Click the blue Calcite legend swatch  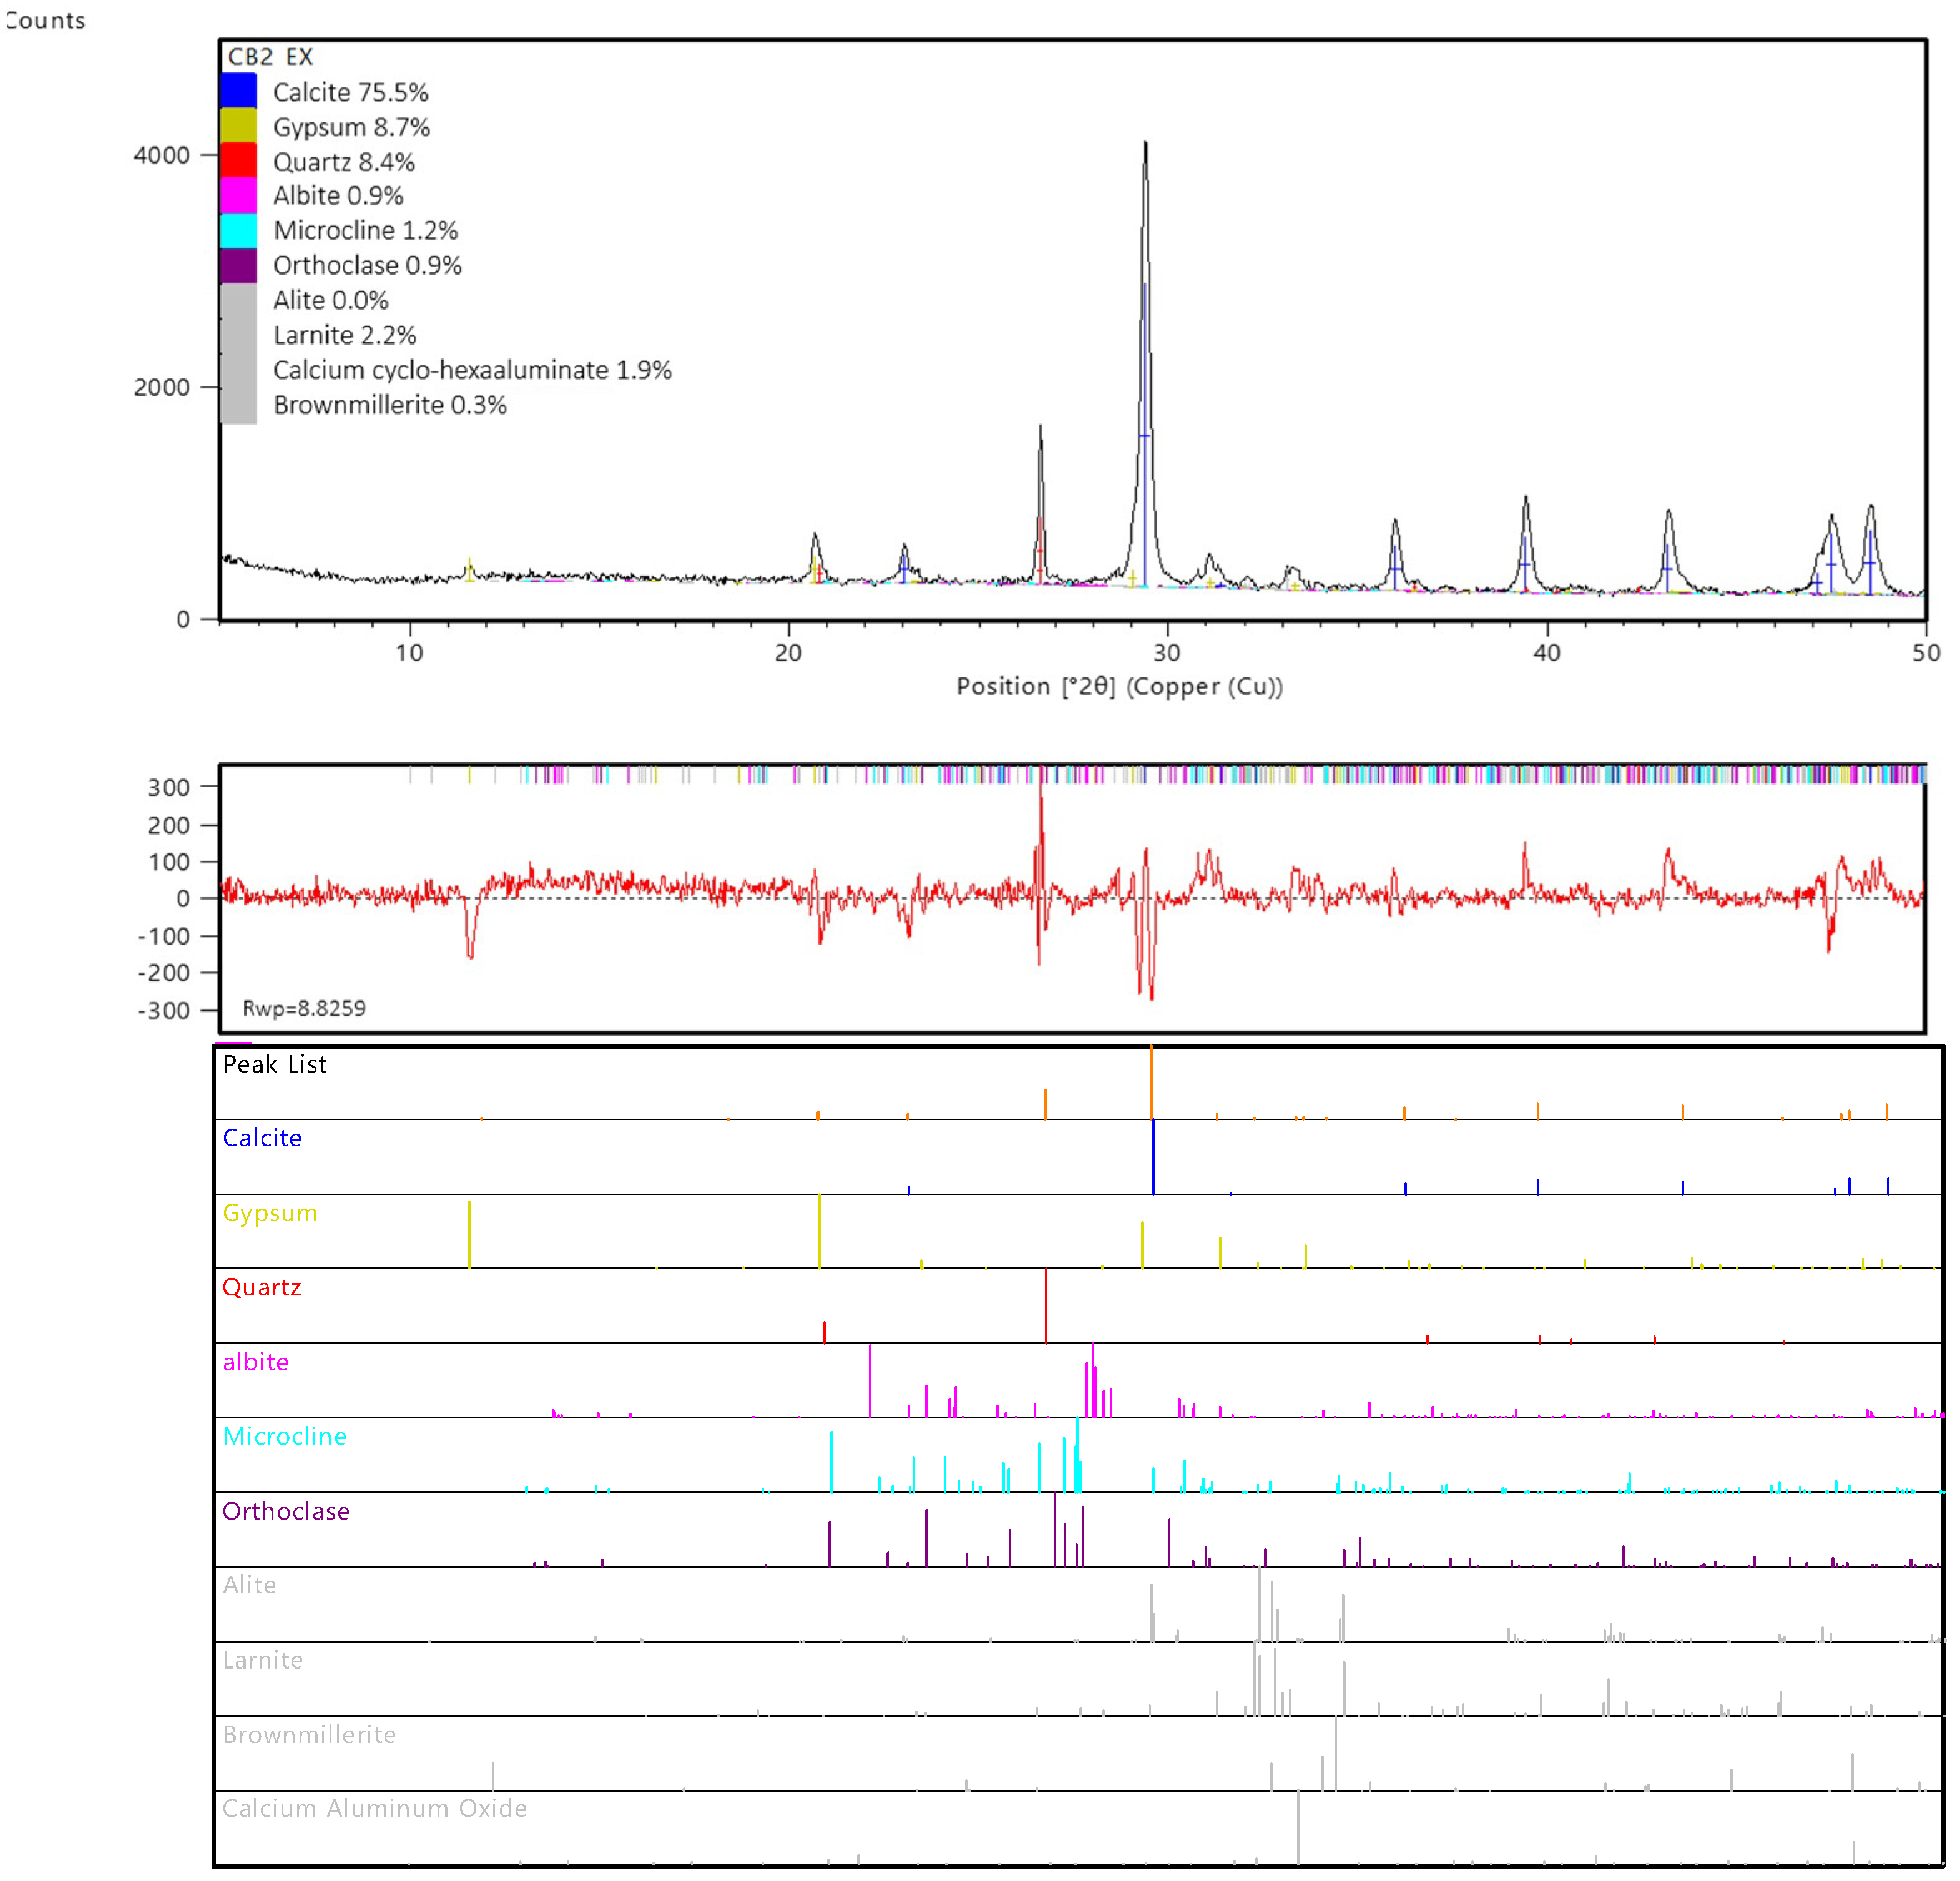pos(238,91)
